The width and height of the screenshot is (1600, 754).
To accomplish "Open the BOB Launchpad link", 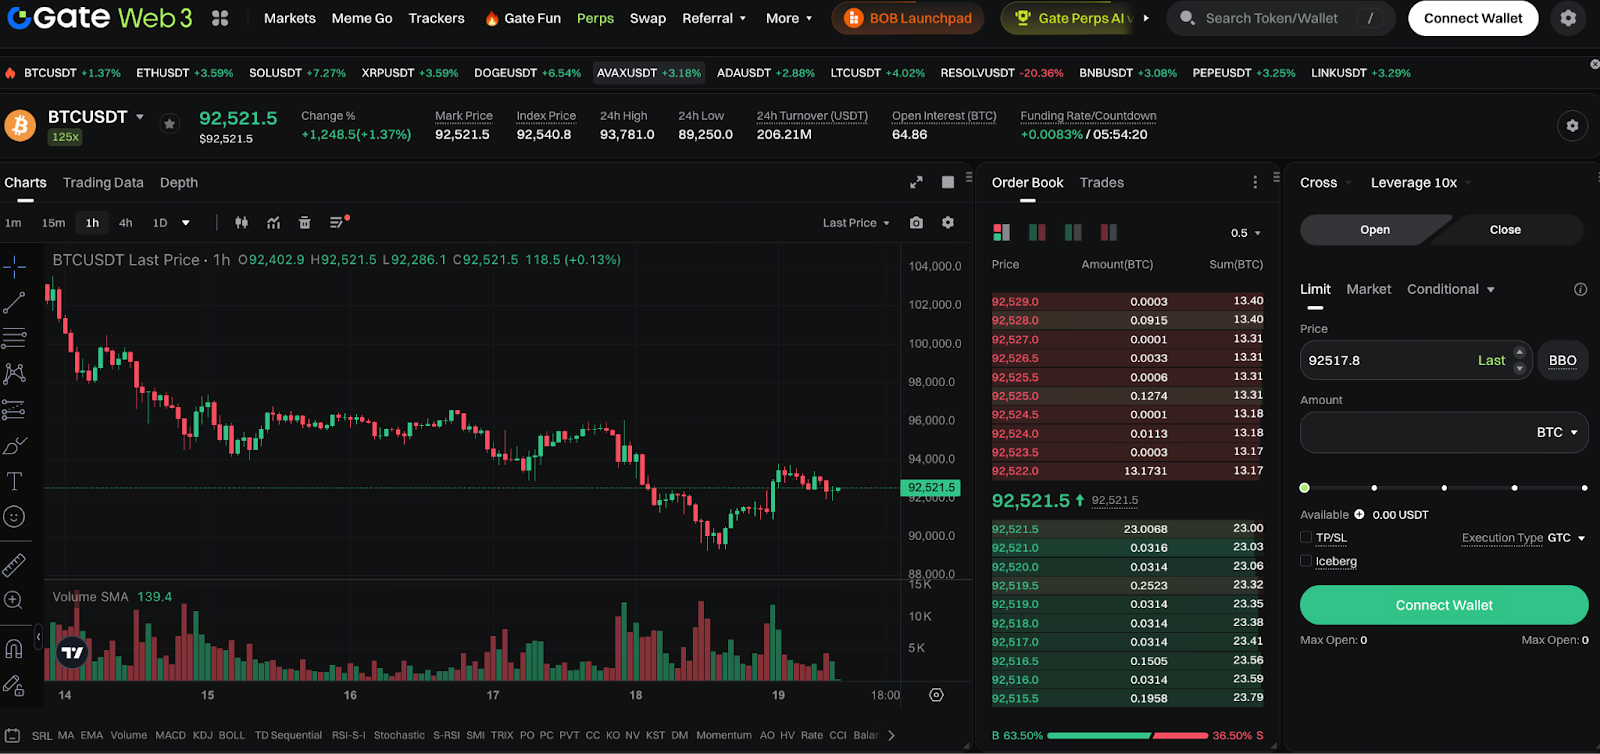I will coord(908,18).
